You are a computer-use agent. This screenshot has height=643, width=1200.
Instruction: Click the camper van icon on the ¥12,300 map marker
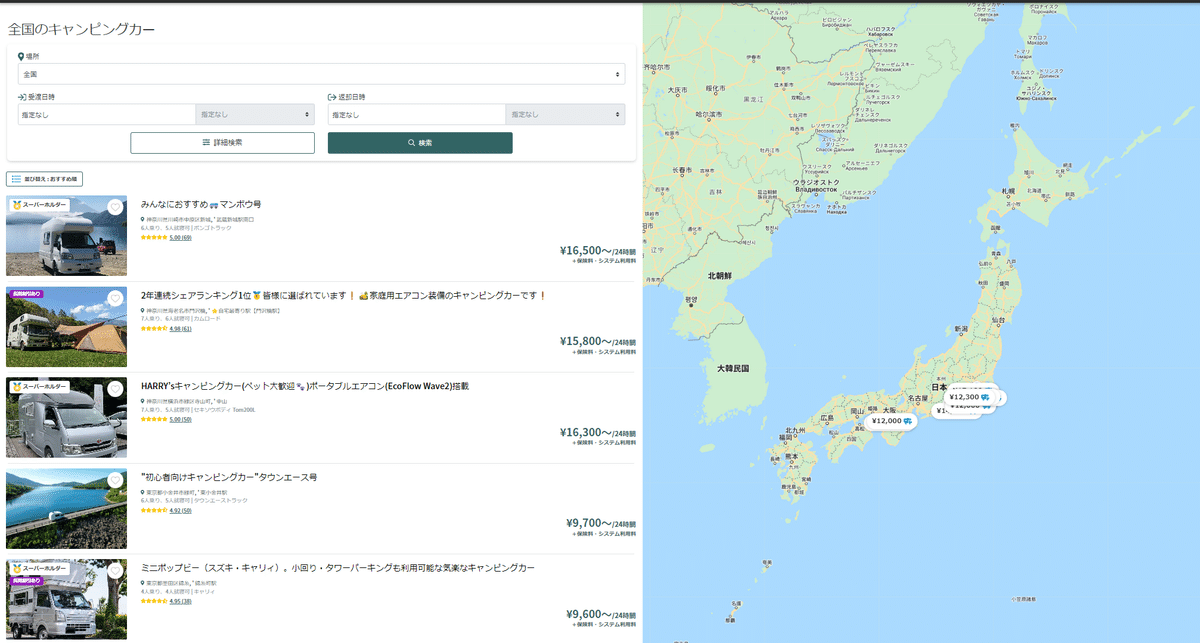(x=985, y=398)
